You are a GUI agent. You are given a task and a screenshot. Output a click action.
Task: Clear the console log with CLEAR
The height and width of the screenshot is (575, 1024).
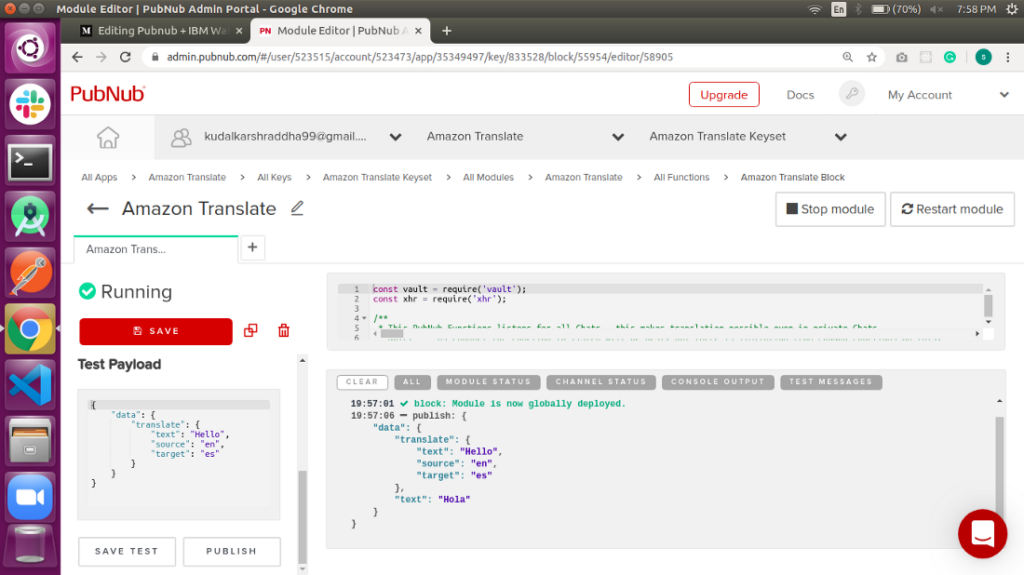[x=362, y=382]
